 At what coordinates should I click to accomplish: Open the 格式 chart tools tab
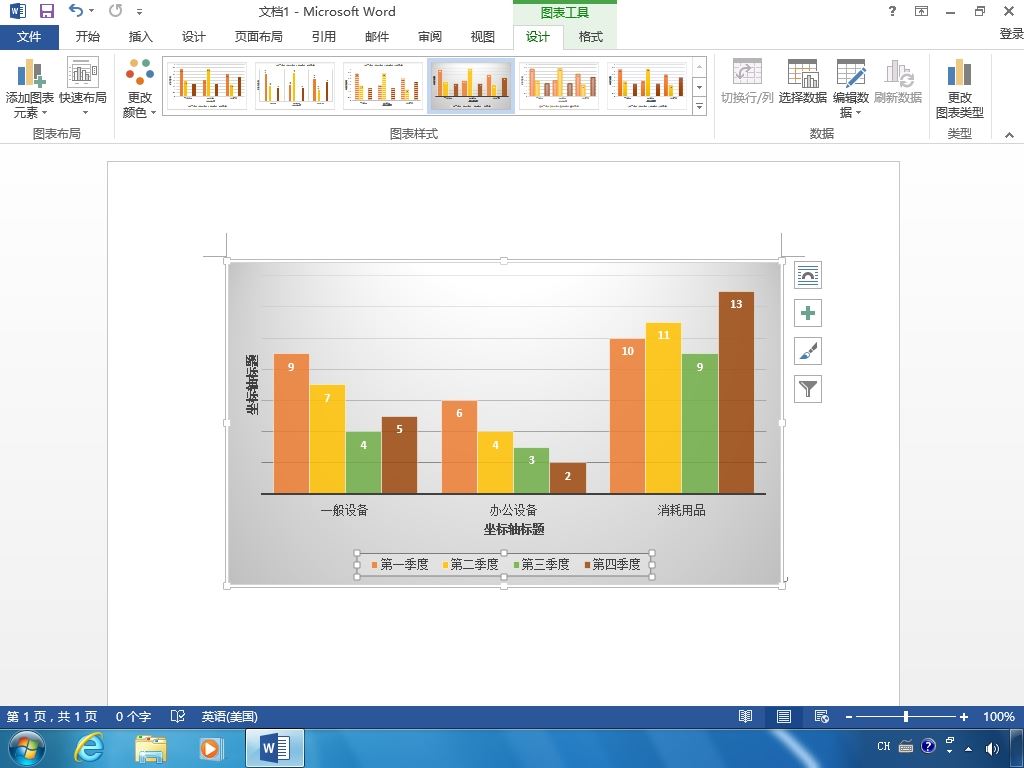[590, 37]
